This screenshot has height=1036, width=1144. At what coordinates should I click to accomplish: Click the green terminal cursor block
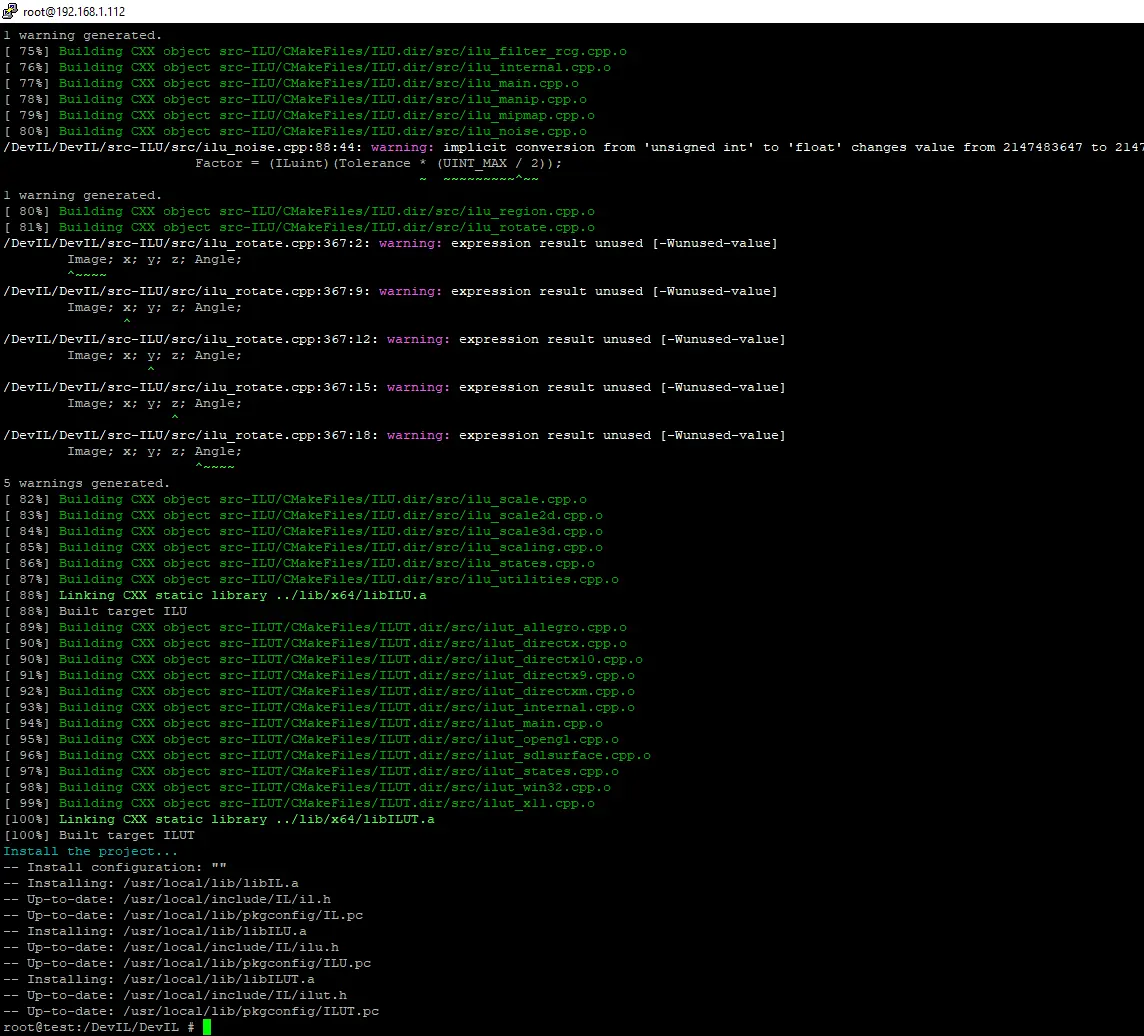pos(207,1027)
